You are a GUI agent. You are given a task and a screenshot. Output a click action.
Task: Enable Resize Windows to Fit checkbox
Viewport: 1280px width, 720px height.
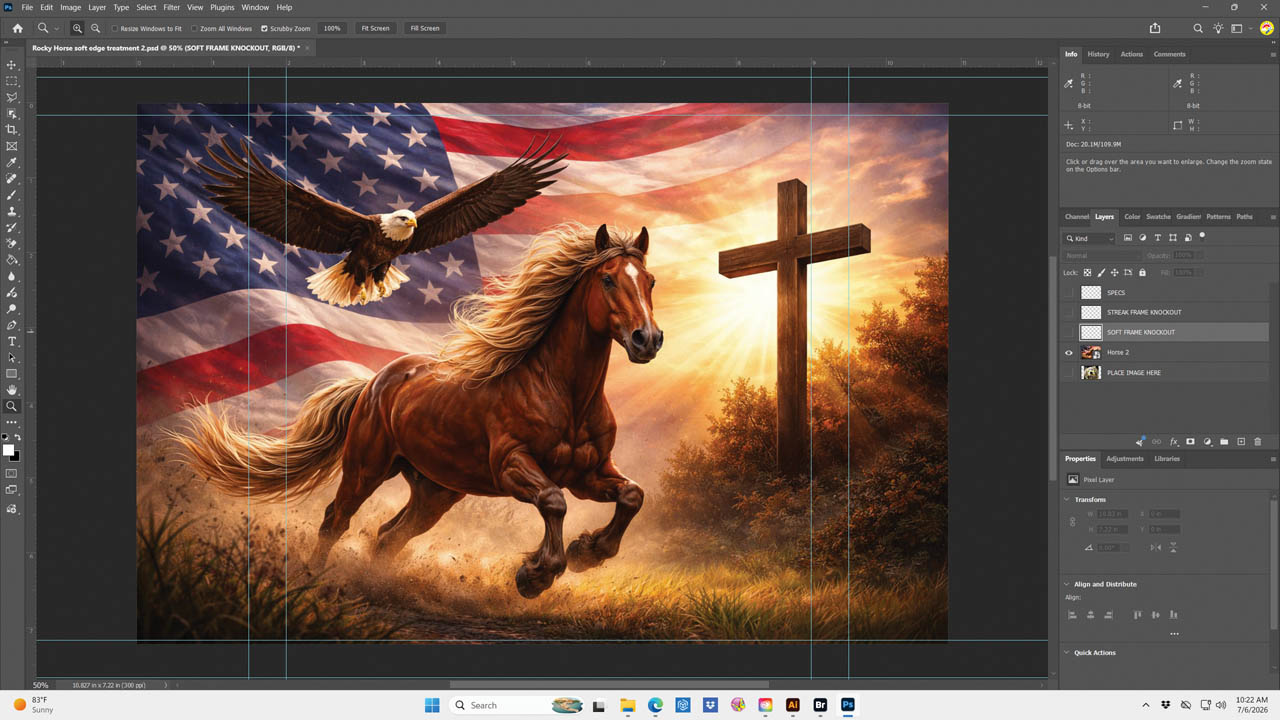pos(115,28)
